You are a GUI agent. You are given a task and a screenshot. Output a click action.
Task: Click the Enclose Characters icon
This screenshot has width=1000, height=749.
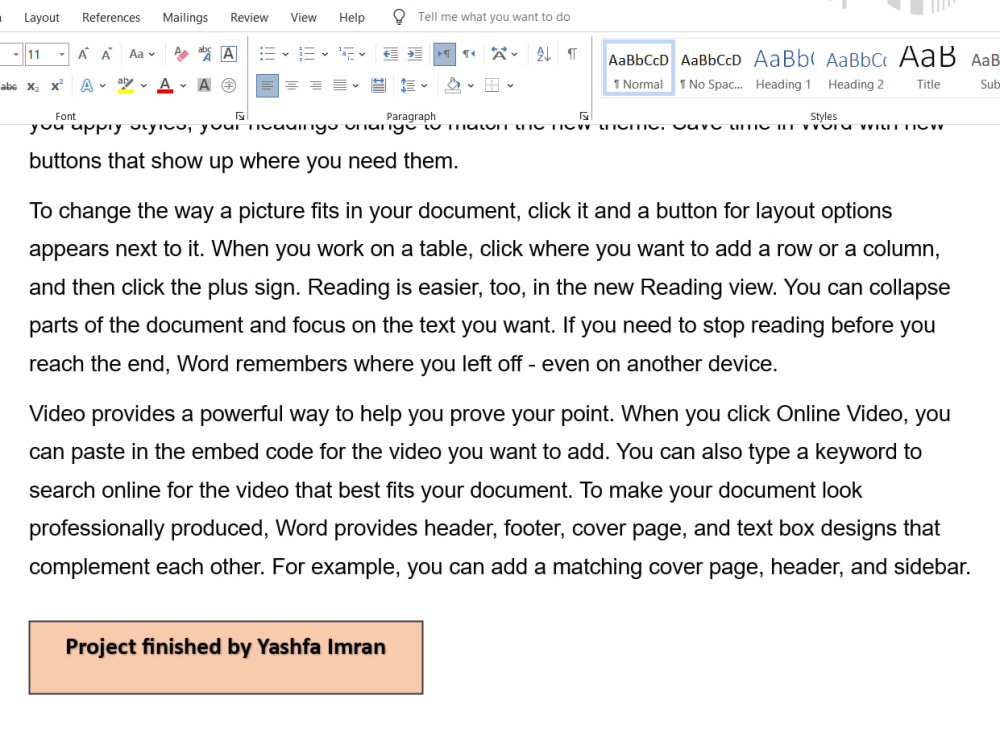[228, 85]
